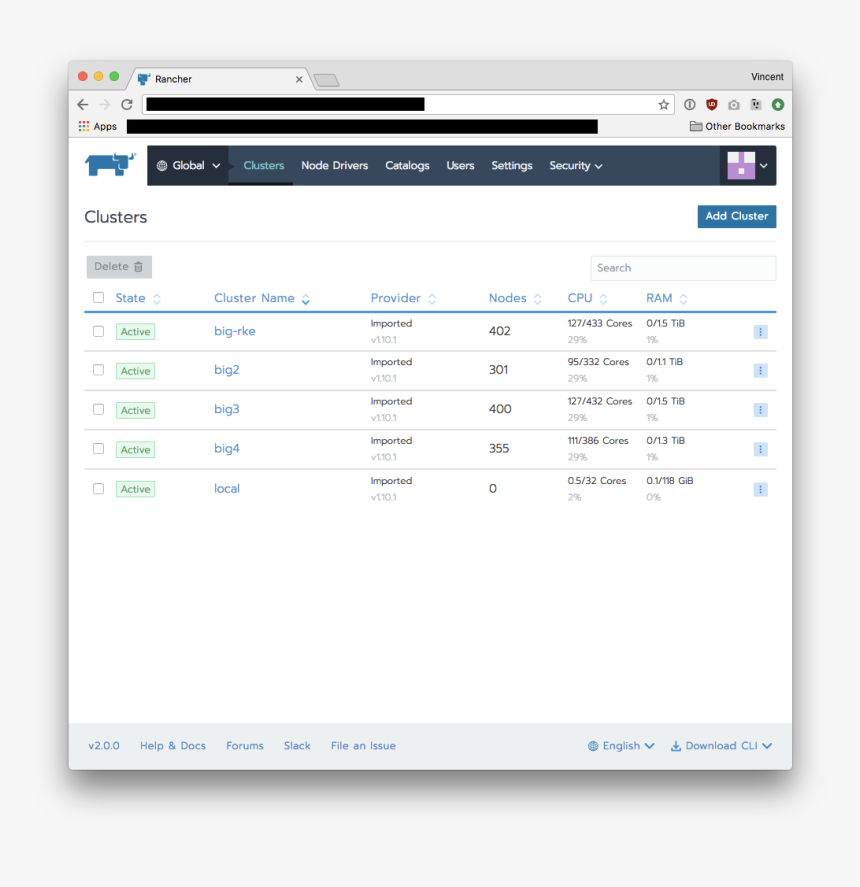Click the cluster Search field
Screen dimensions: 860x887
(x=683, y=268)
